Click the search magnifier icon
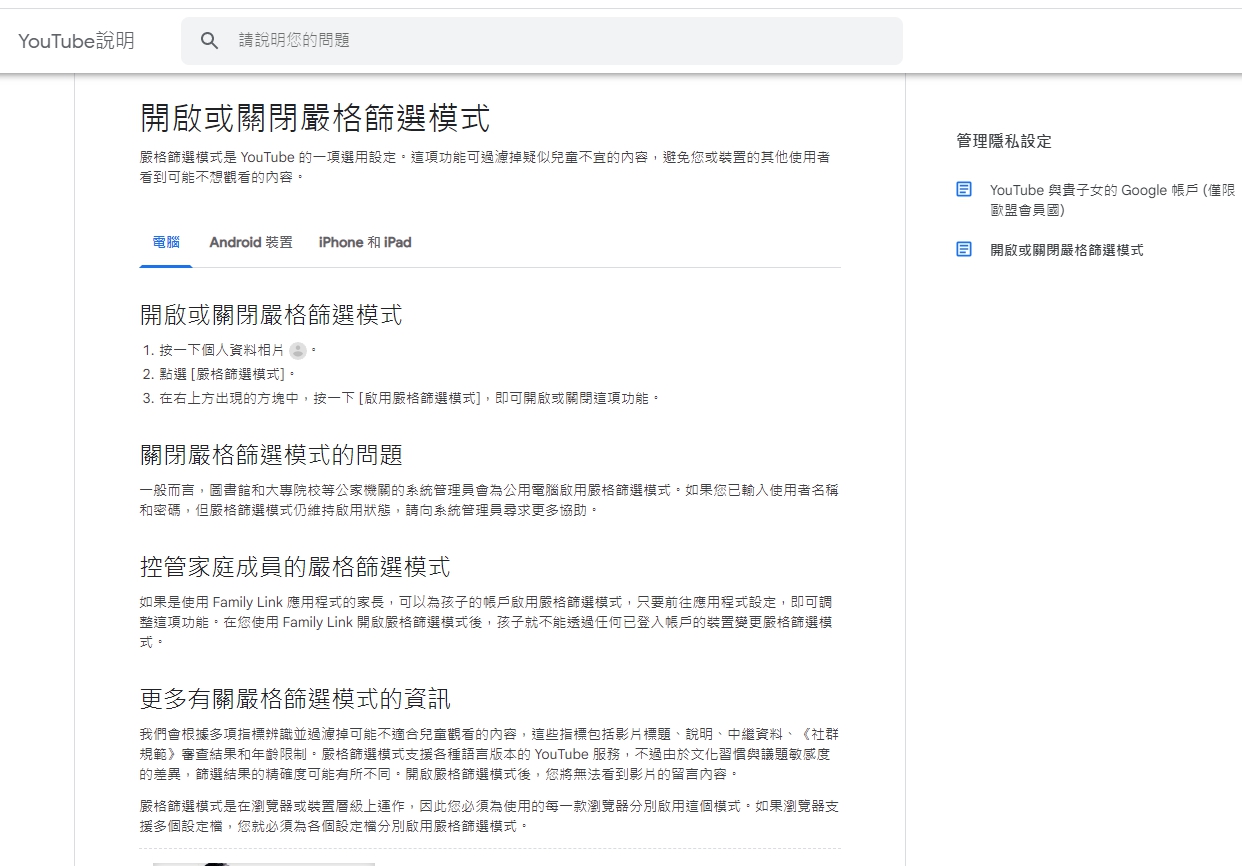This screenshot has width=1242, height=866. pyautogui.click(x=209, y=41)
